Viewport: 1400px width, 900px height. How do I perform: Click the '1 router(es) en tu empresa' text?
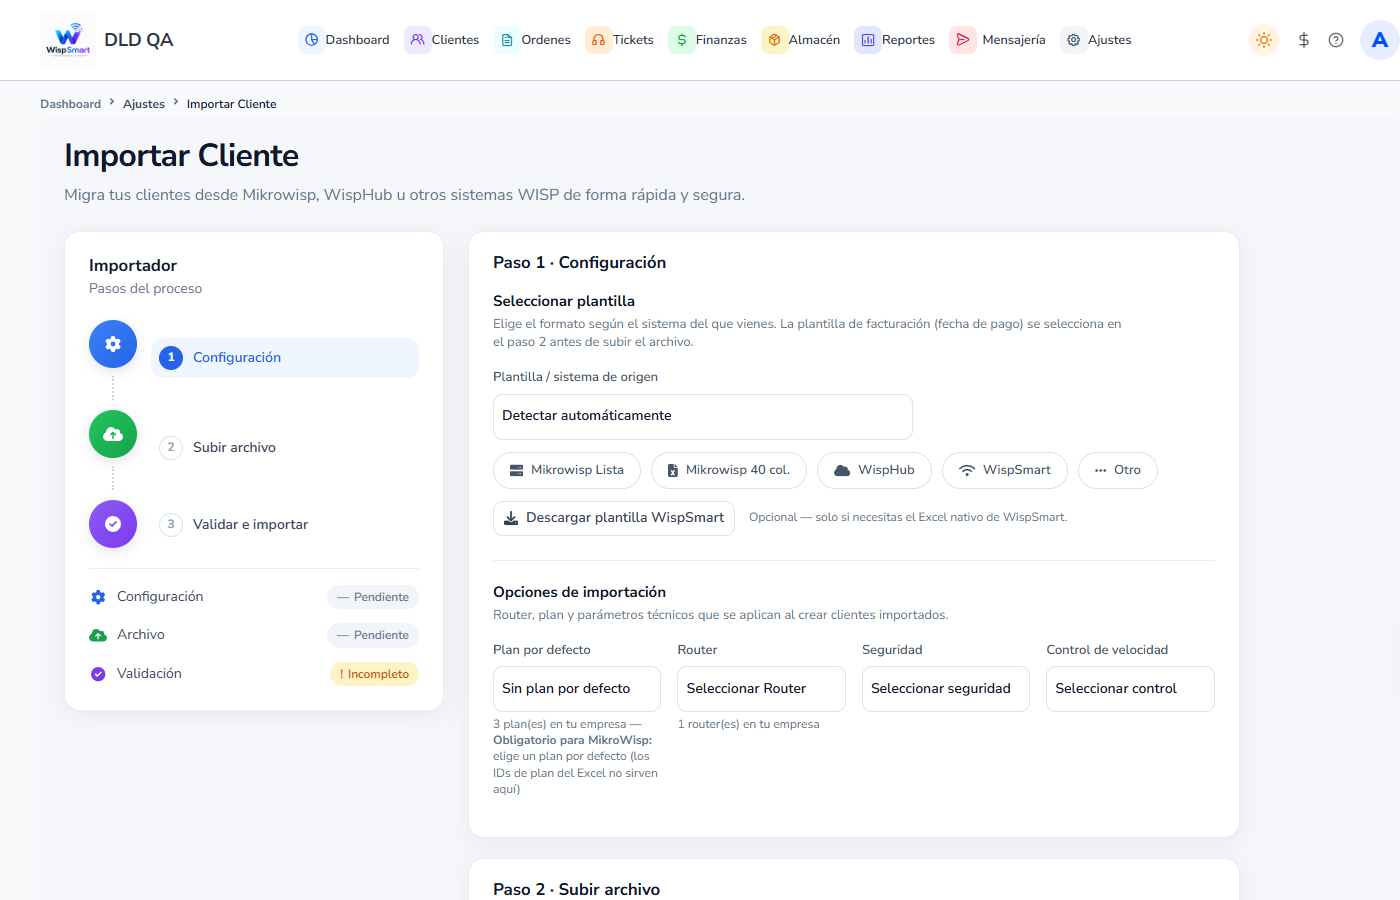tap(749, 724)
